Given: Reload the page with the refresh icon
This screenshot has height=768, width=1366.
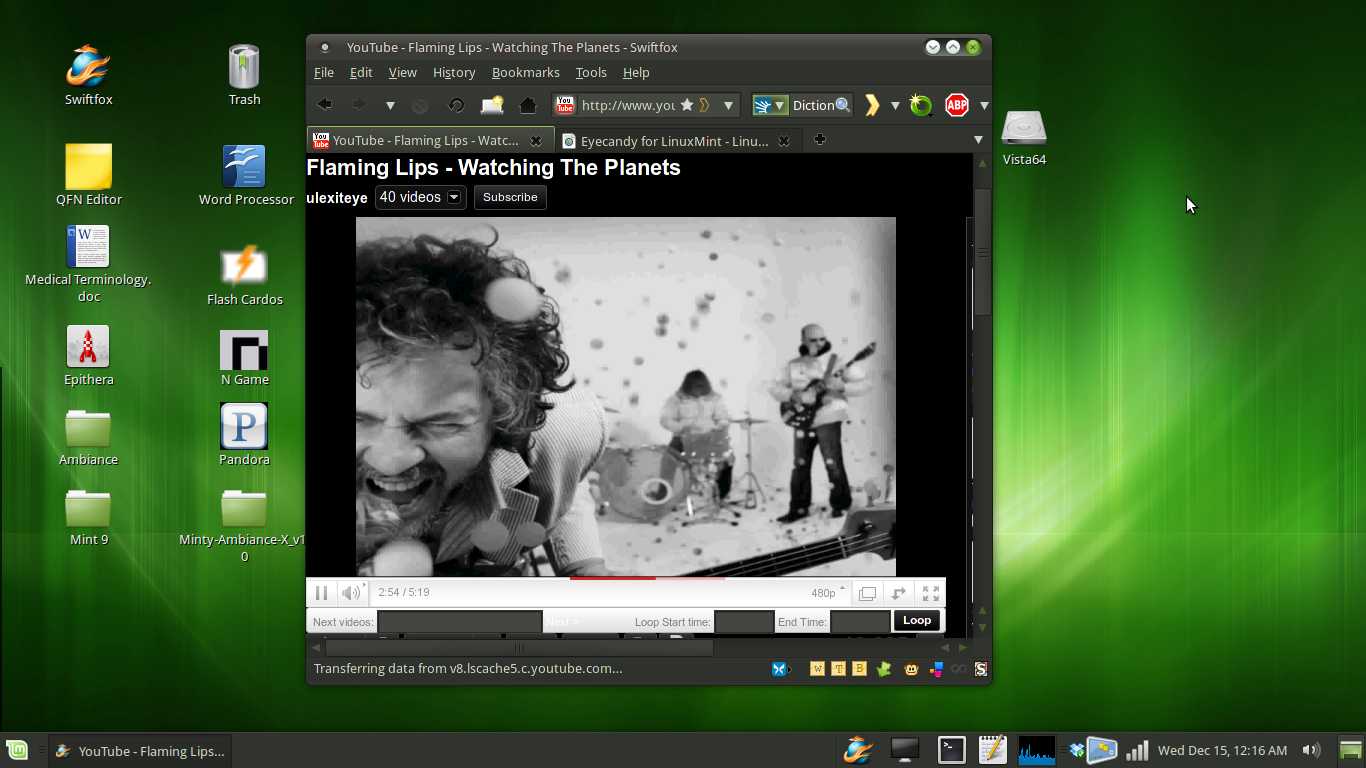Looking at the screenshot, I should [456, 105].
